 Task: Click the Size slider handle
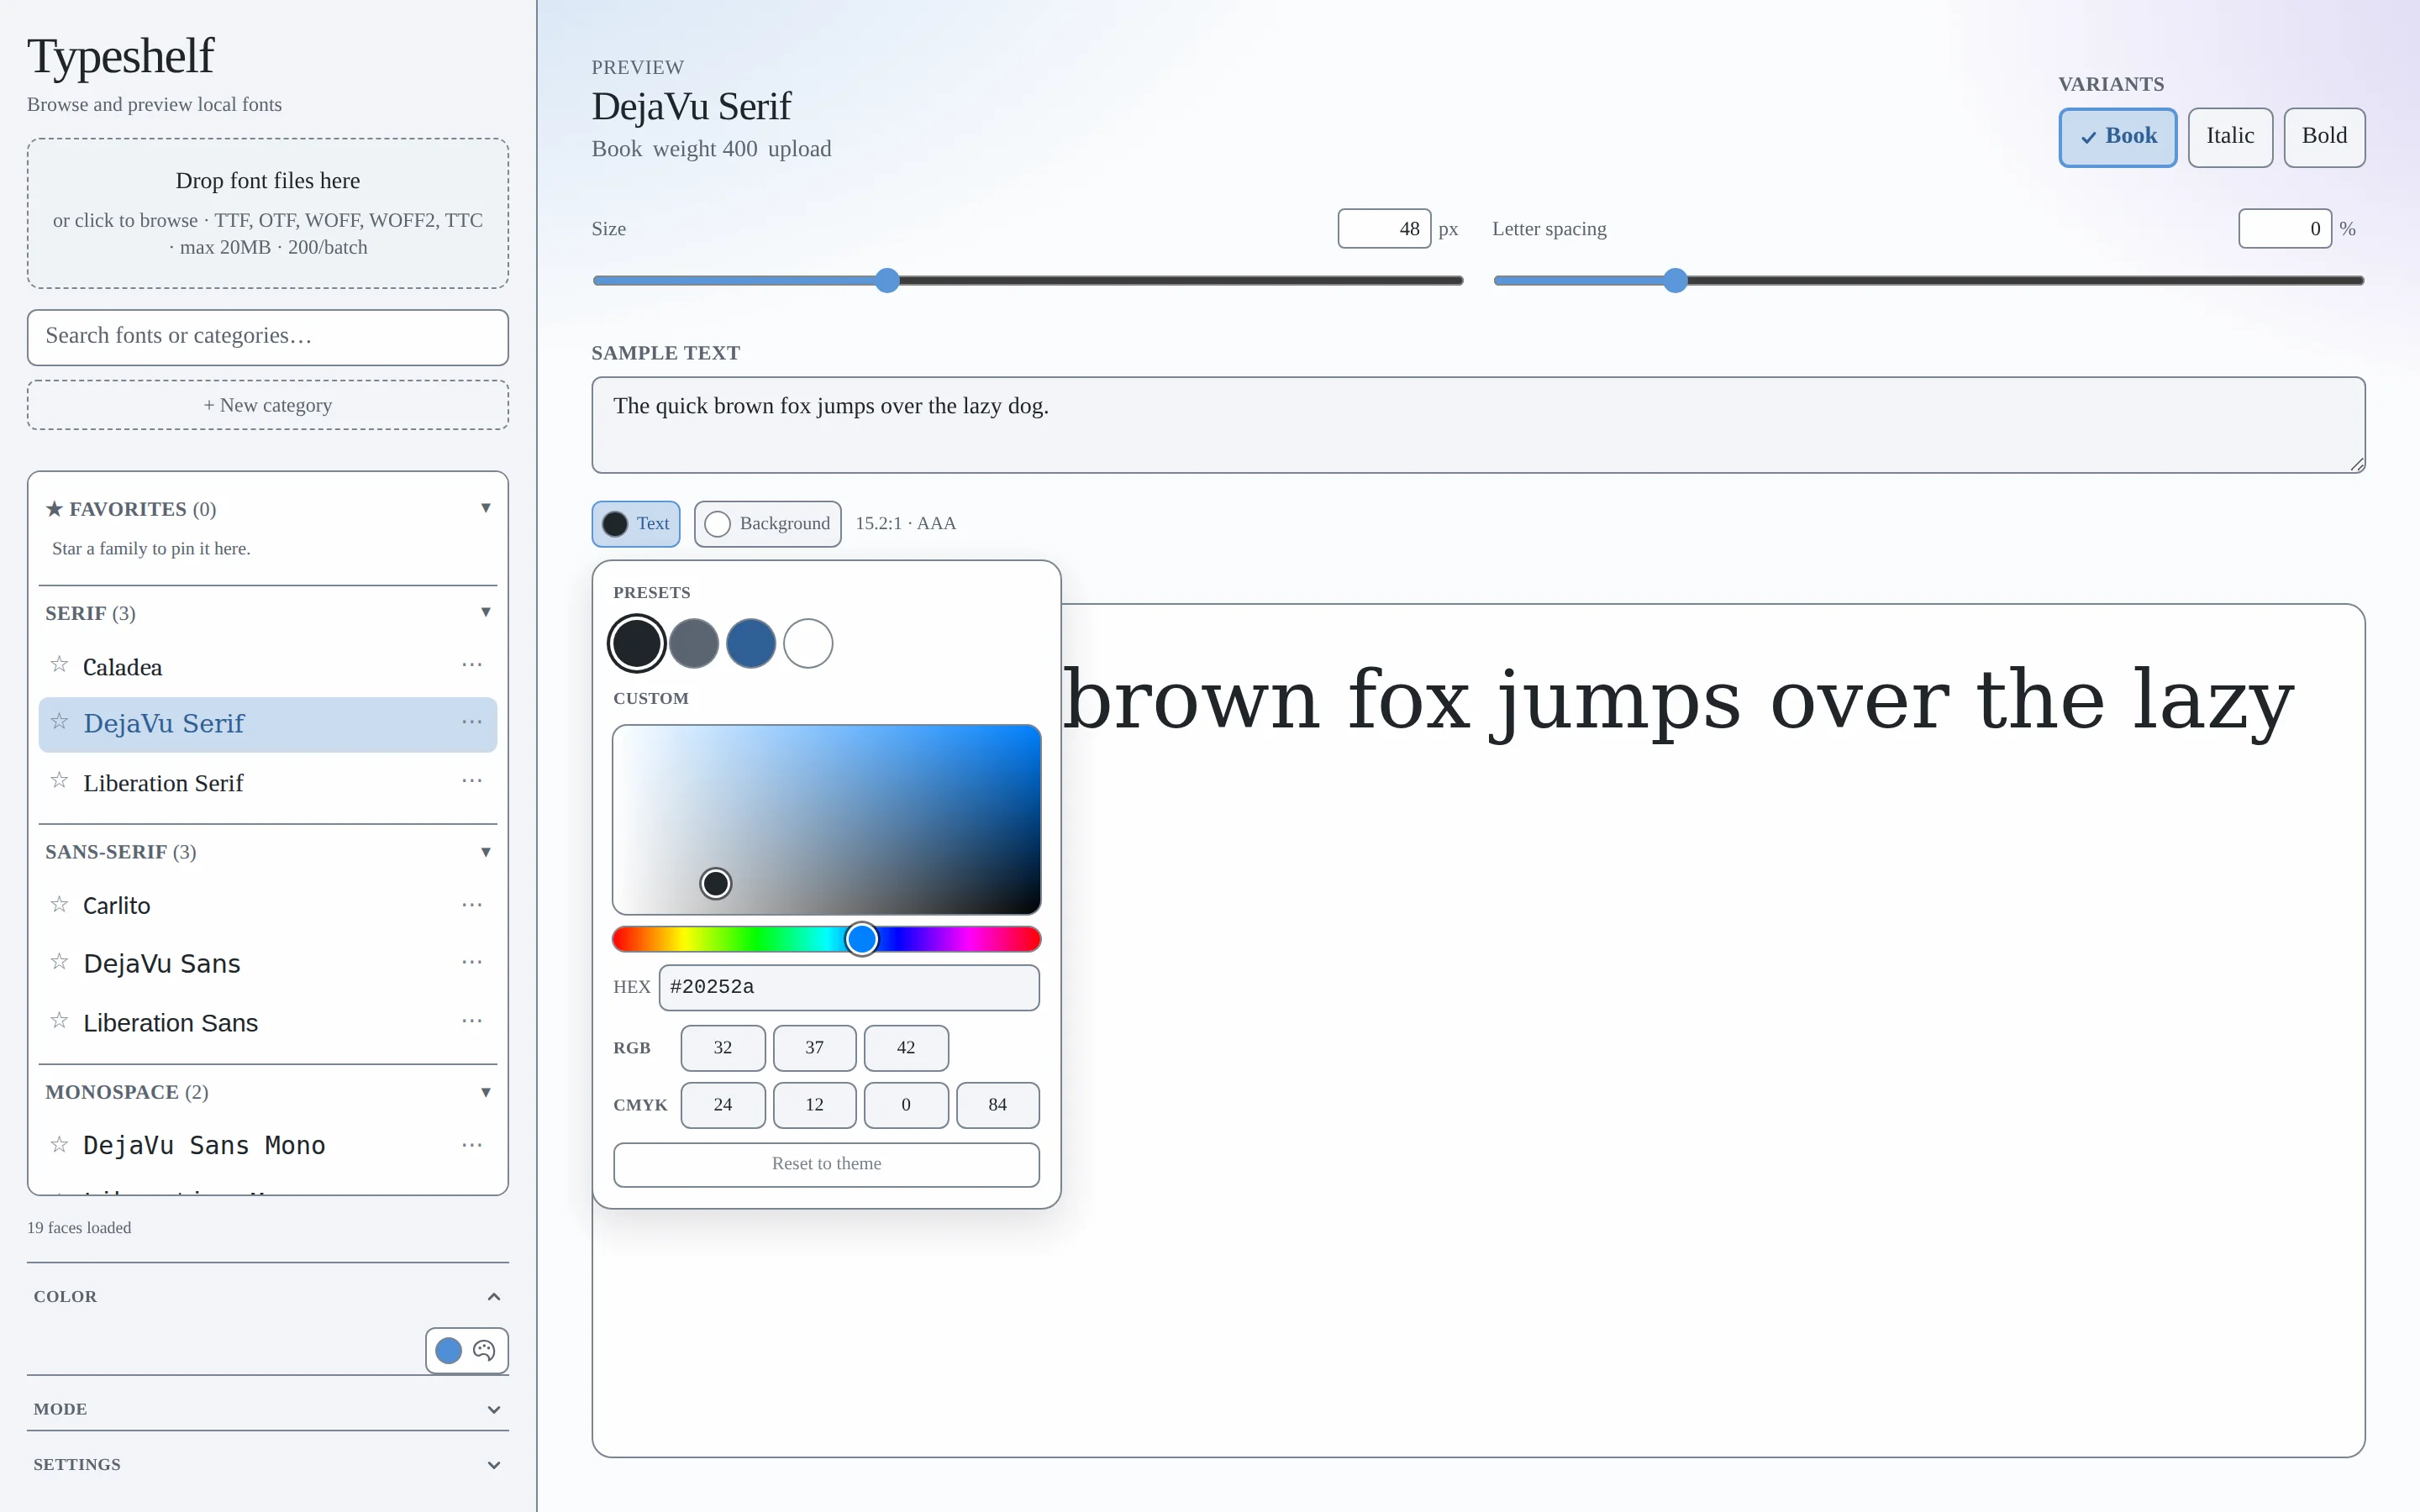[887, 281]
